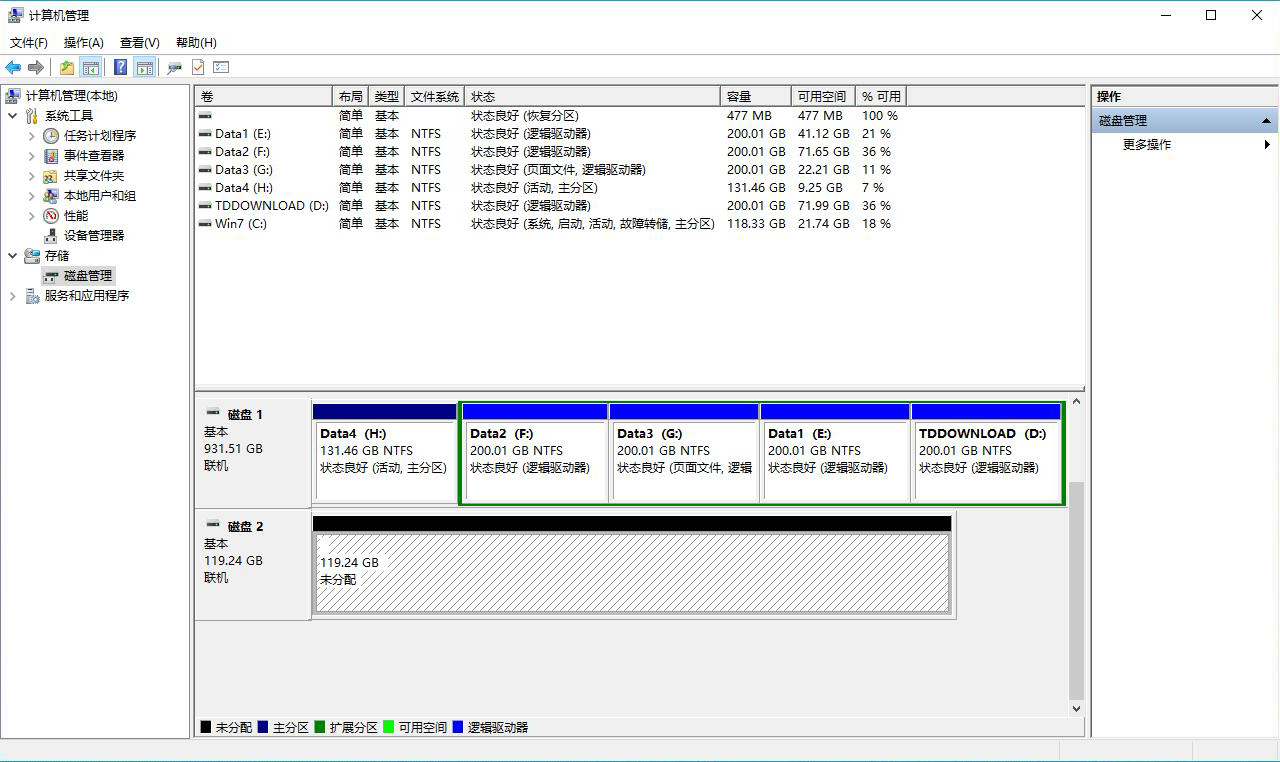
Task: Click the 磁盘管理 disk icon in tree
Action: coord(51,276)
